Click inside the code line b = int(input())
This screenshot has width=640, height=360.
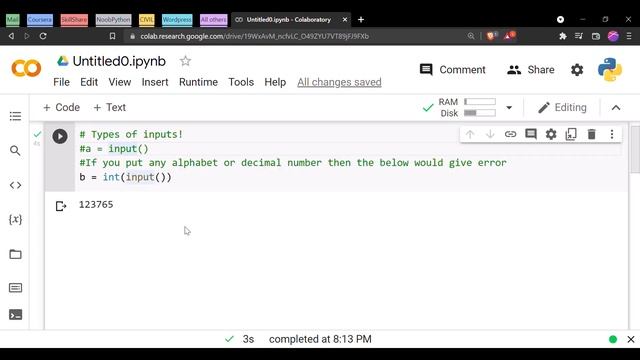pyautogui.click(x=125, y=177)
